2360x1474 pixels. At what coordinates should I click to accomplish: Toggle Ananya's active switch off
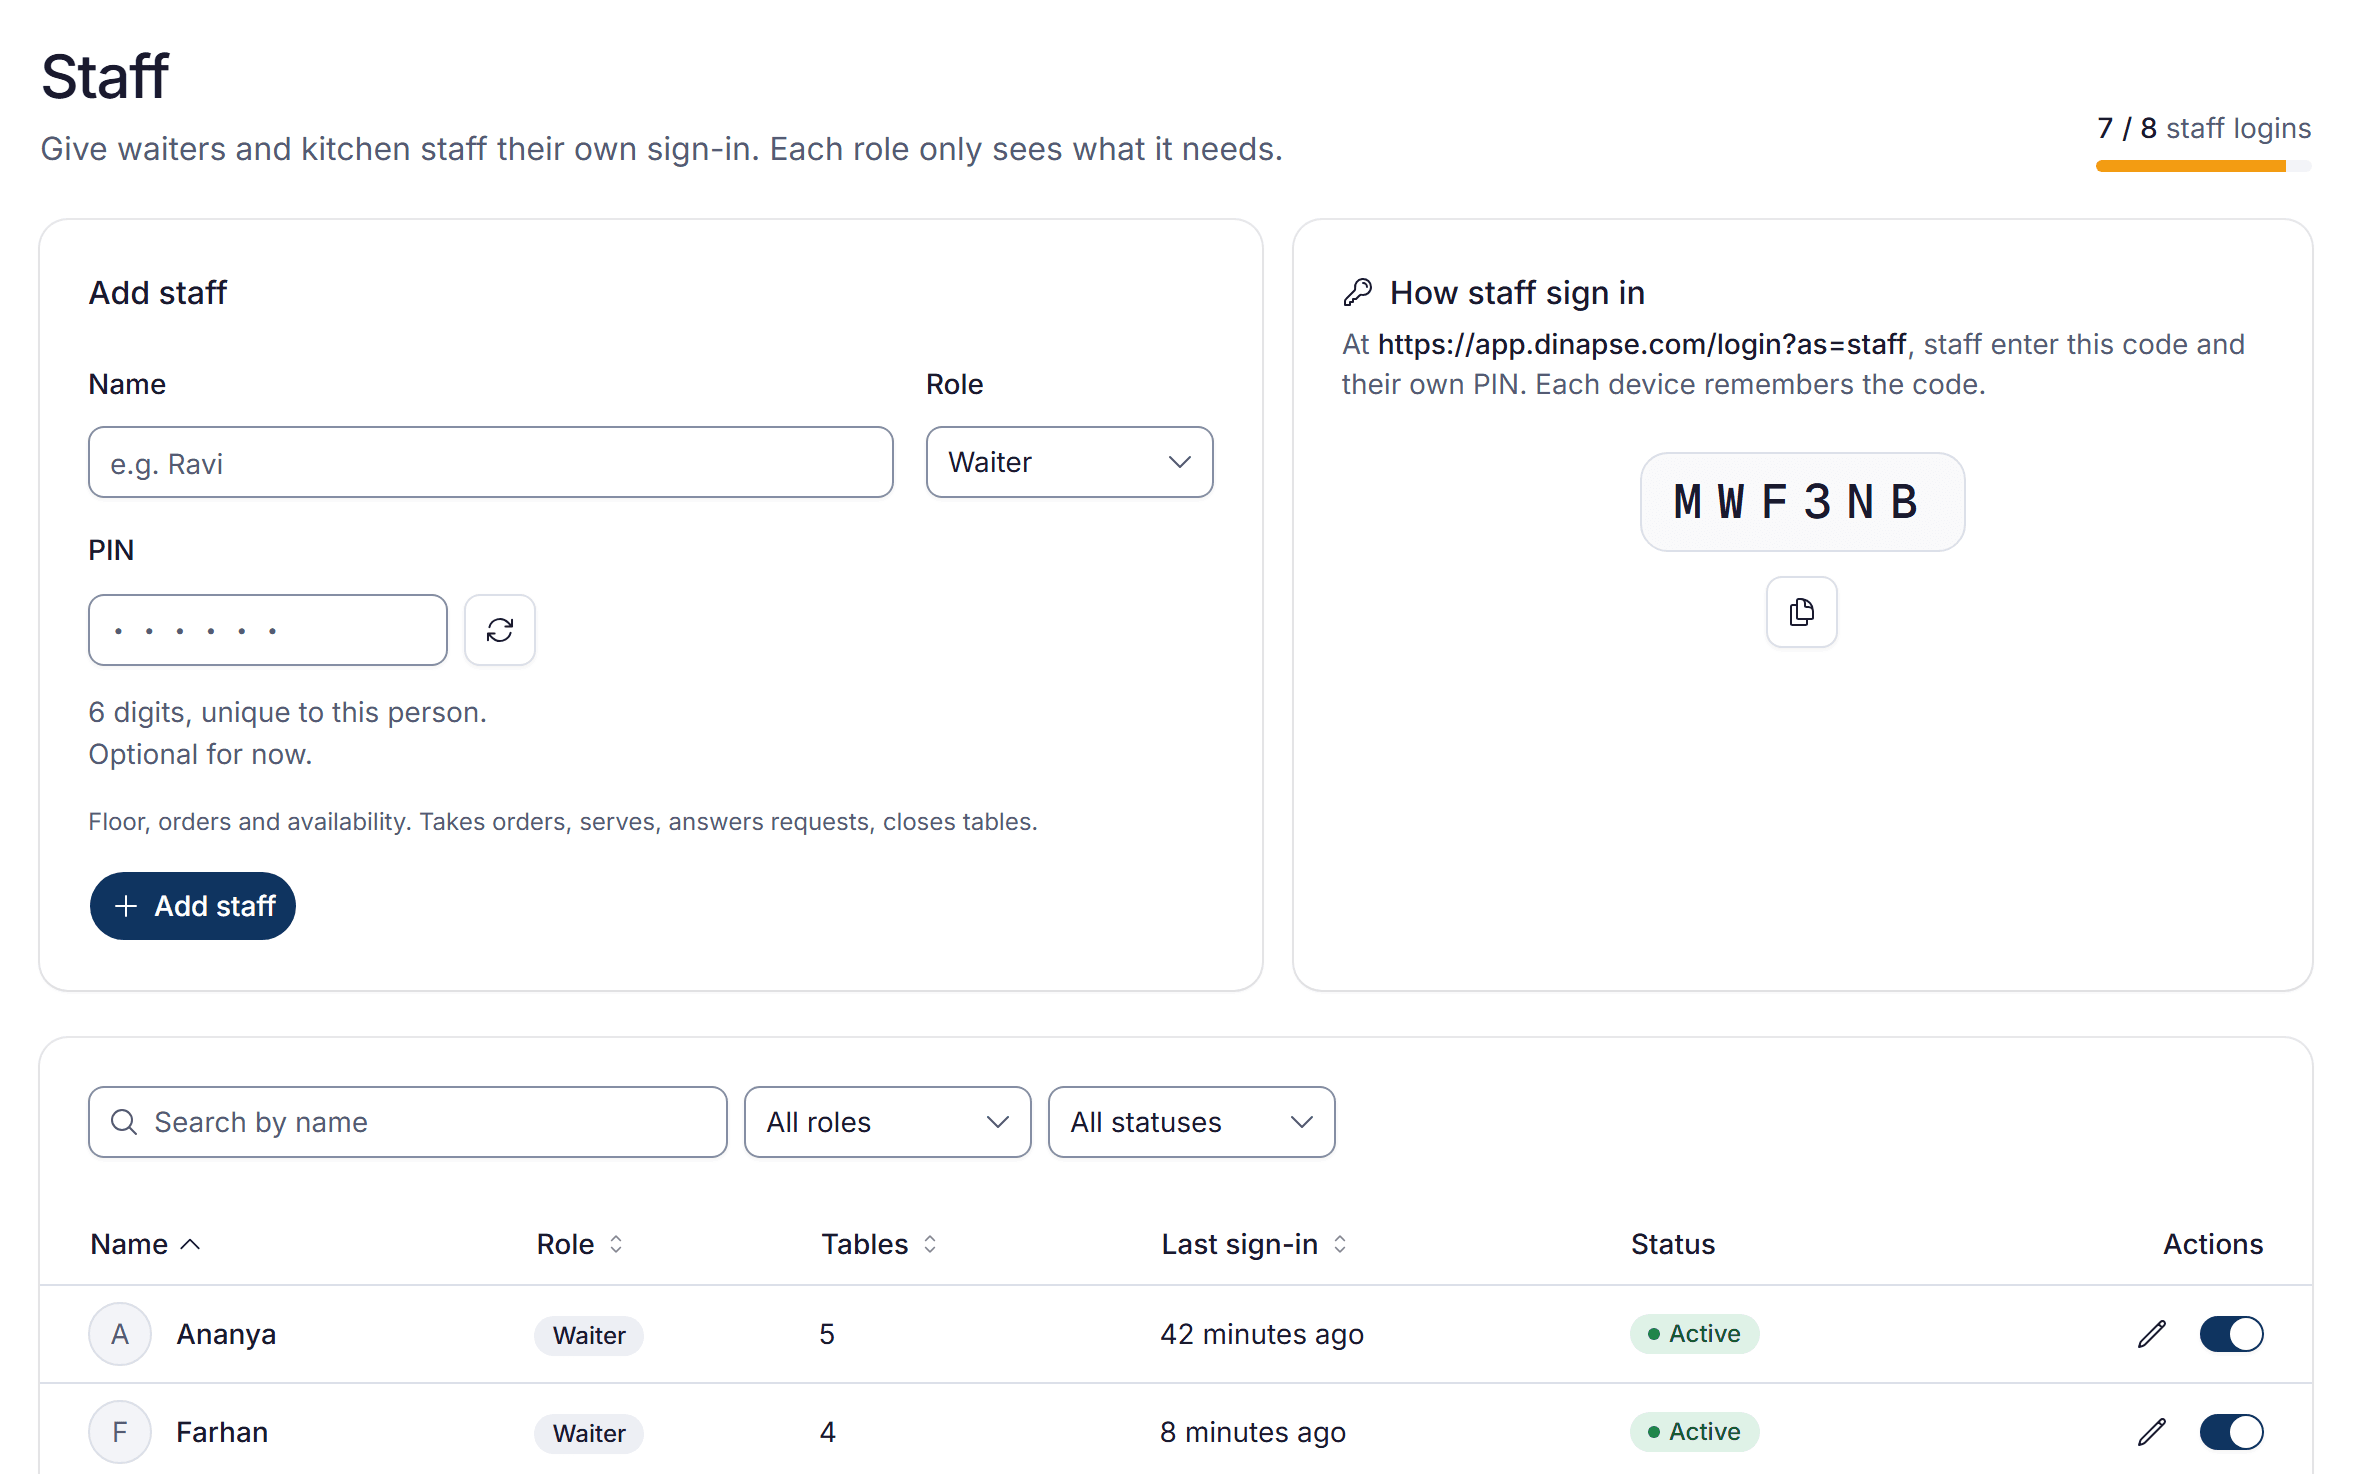(x=2232, y=1334)
